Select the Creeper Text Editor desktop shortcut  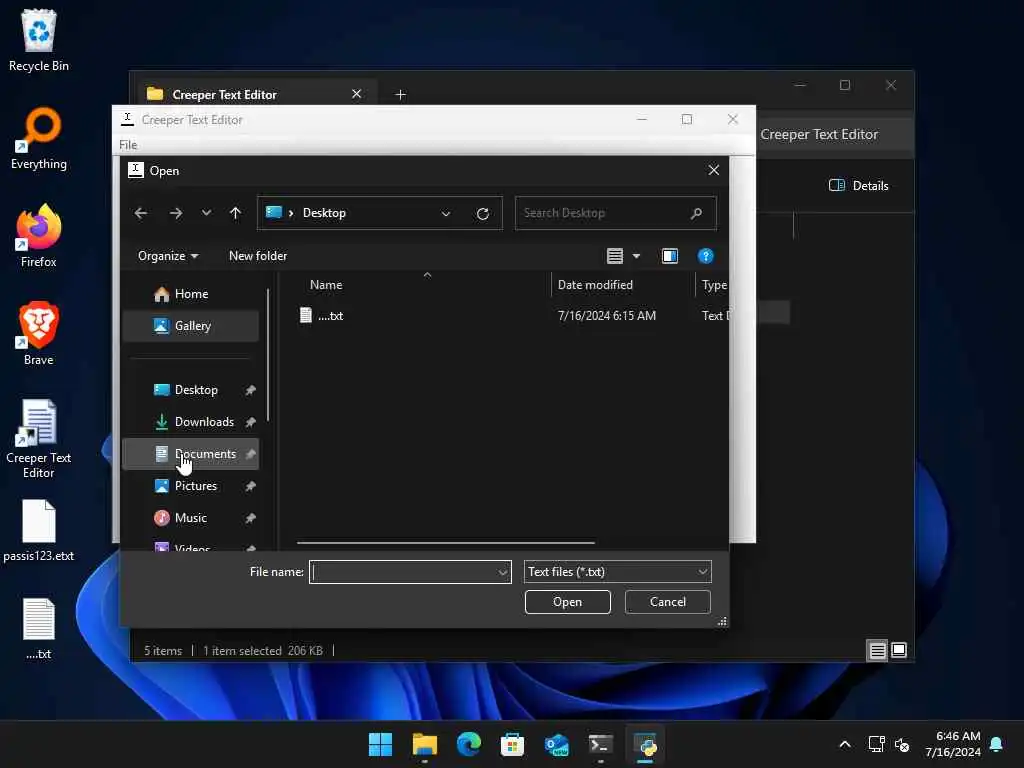[x=39, y=439]
